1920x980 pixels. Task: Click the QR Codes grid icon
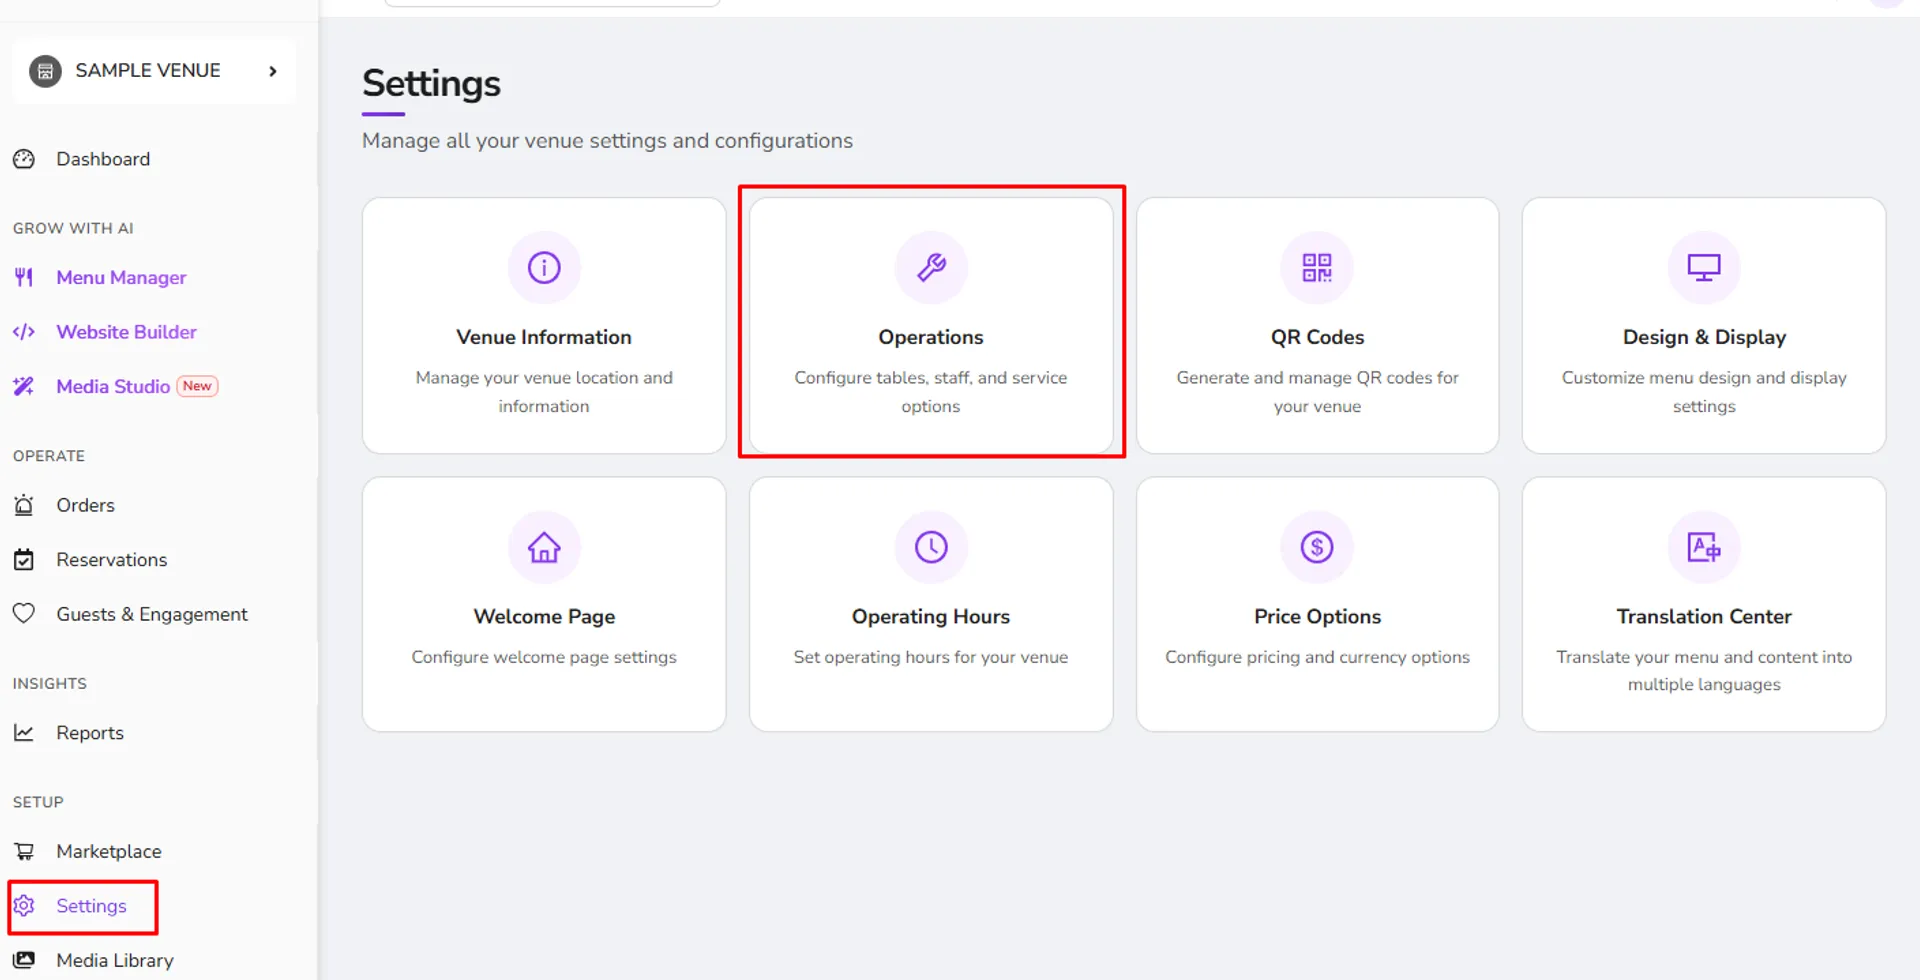[x=1317, y=267]
